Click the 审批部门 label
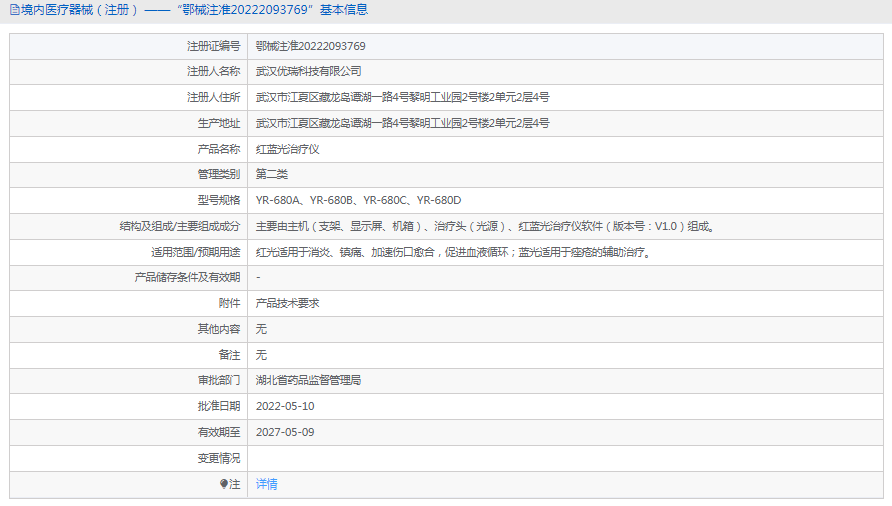The image size is (892, 506). [218, 380]
